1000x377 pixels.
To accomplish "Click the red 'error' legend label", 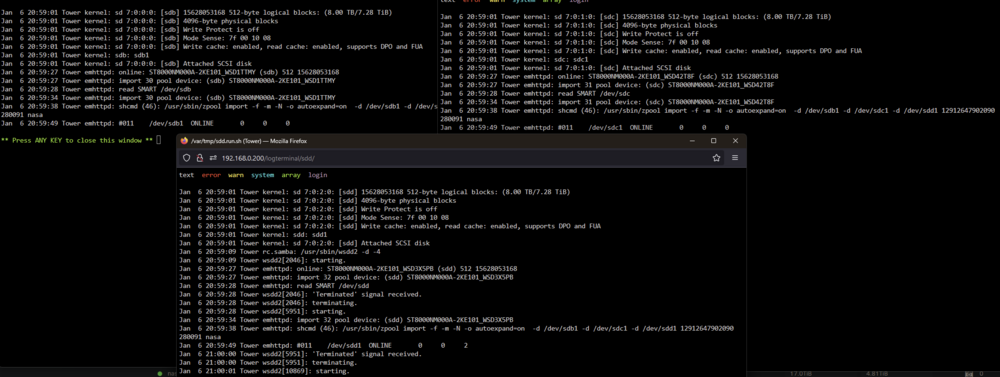I will (x=211, y=175).
